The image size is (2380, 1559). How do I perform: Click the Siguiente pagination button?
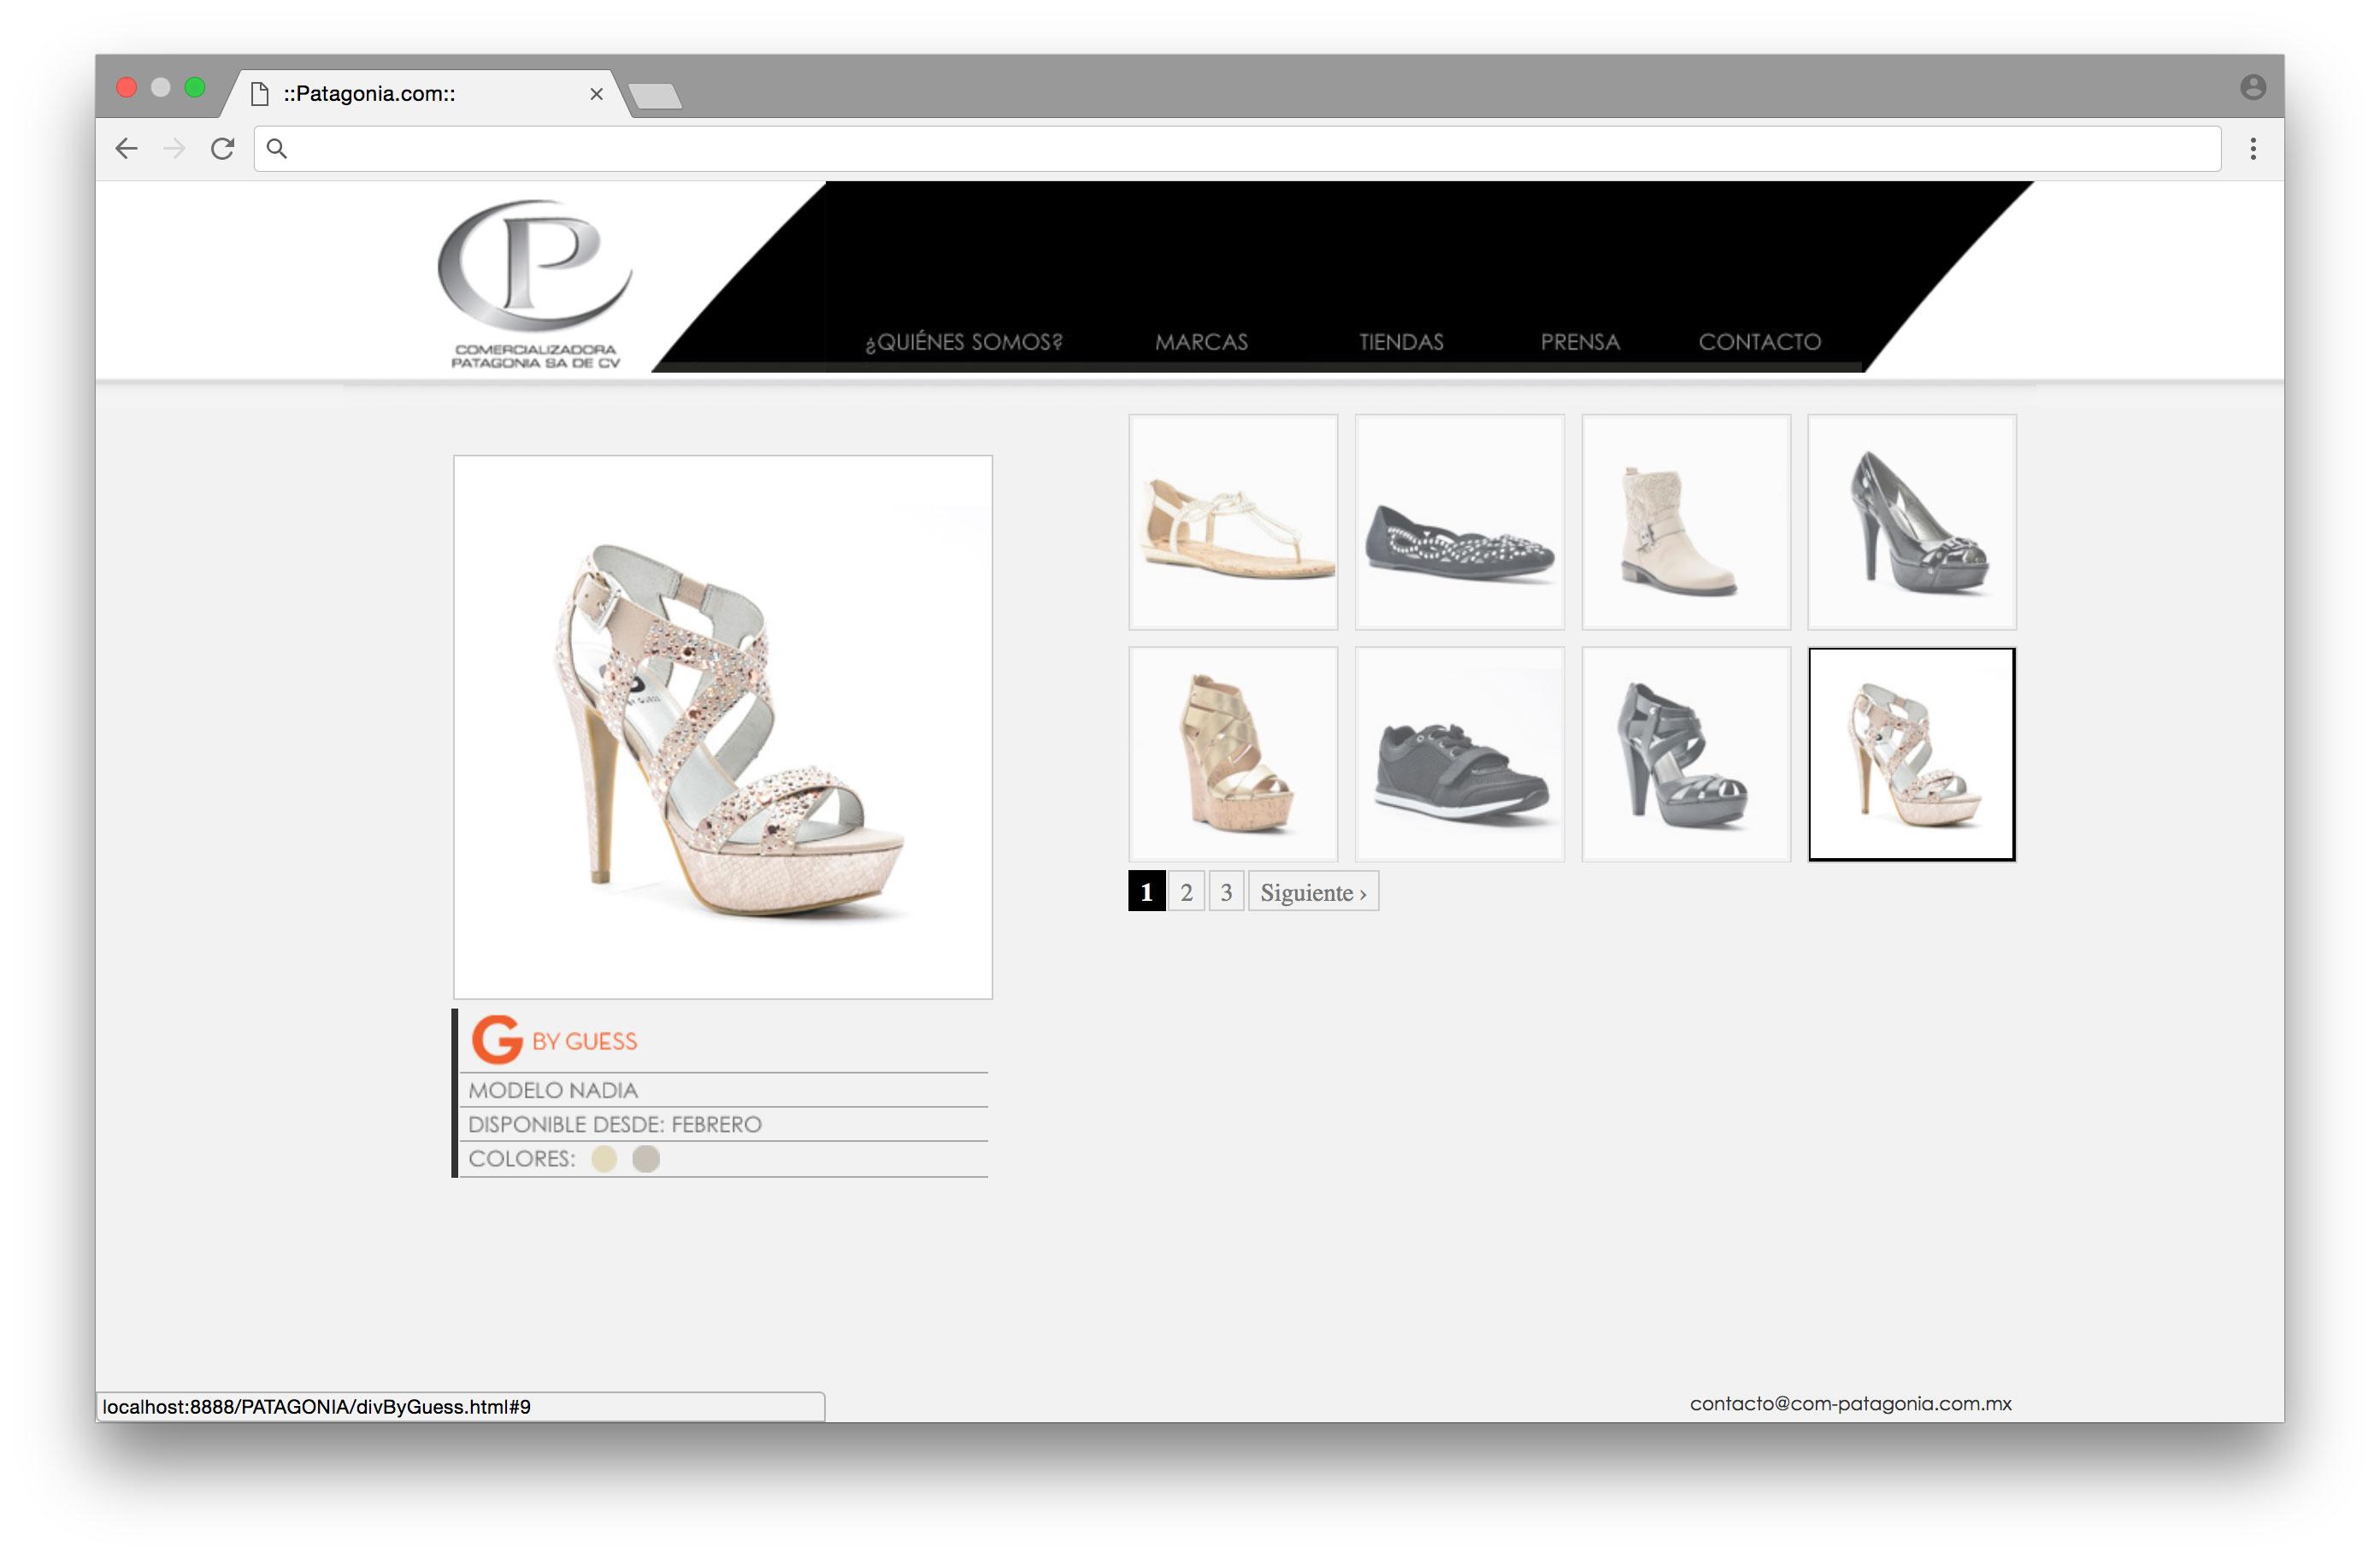pyautogui.click(x=1312, y=892)
